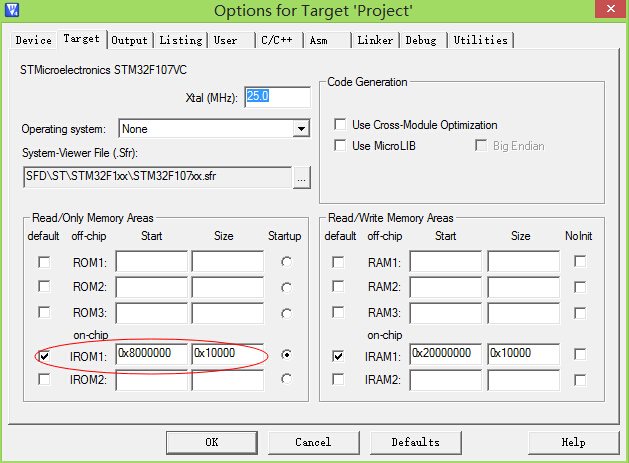Click the ROM3 Size field
Image resolution: width=629 pixels, height=463 pixels.
tap(228, 313)
